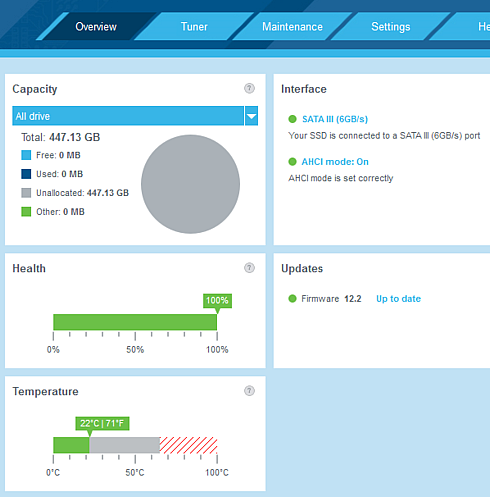
Task: Switch to the Tuner tab
Action: (194, 27)
